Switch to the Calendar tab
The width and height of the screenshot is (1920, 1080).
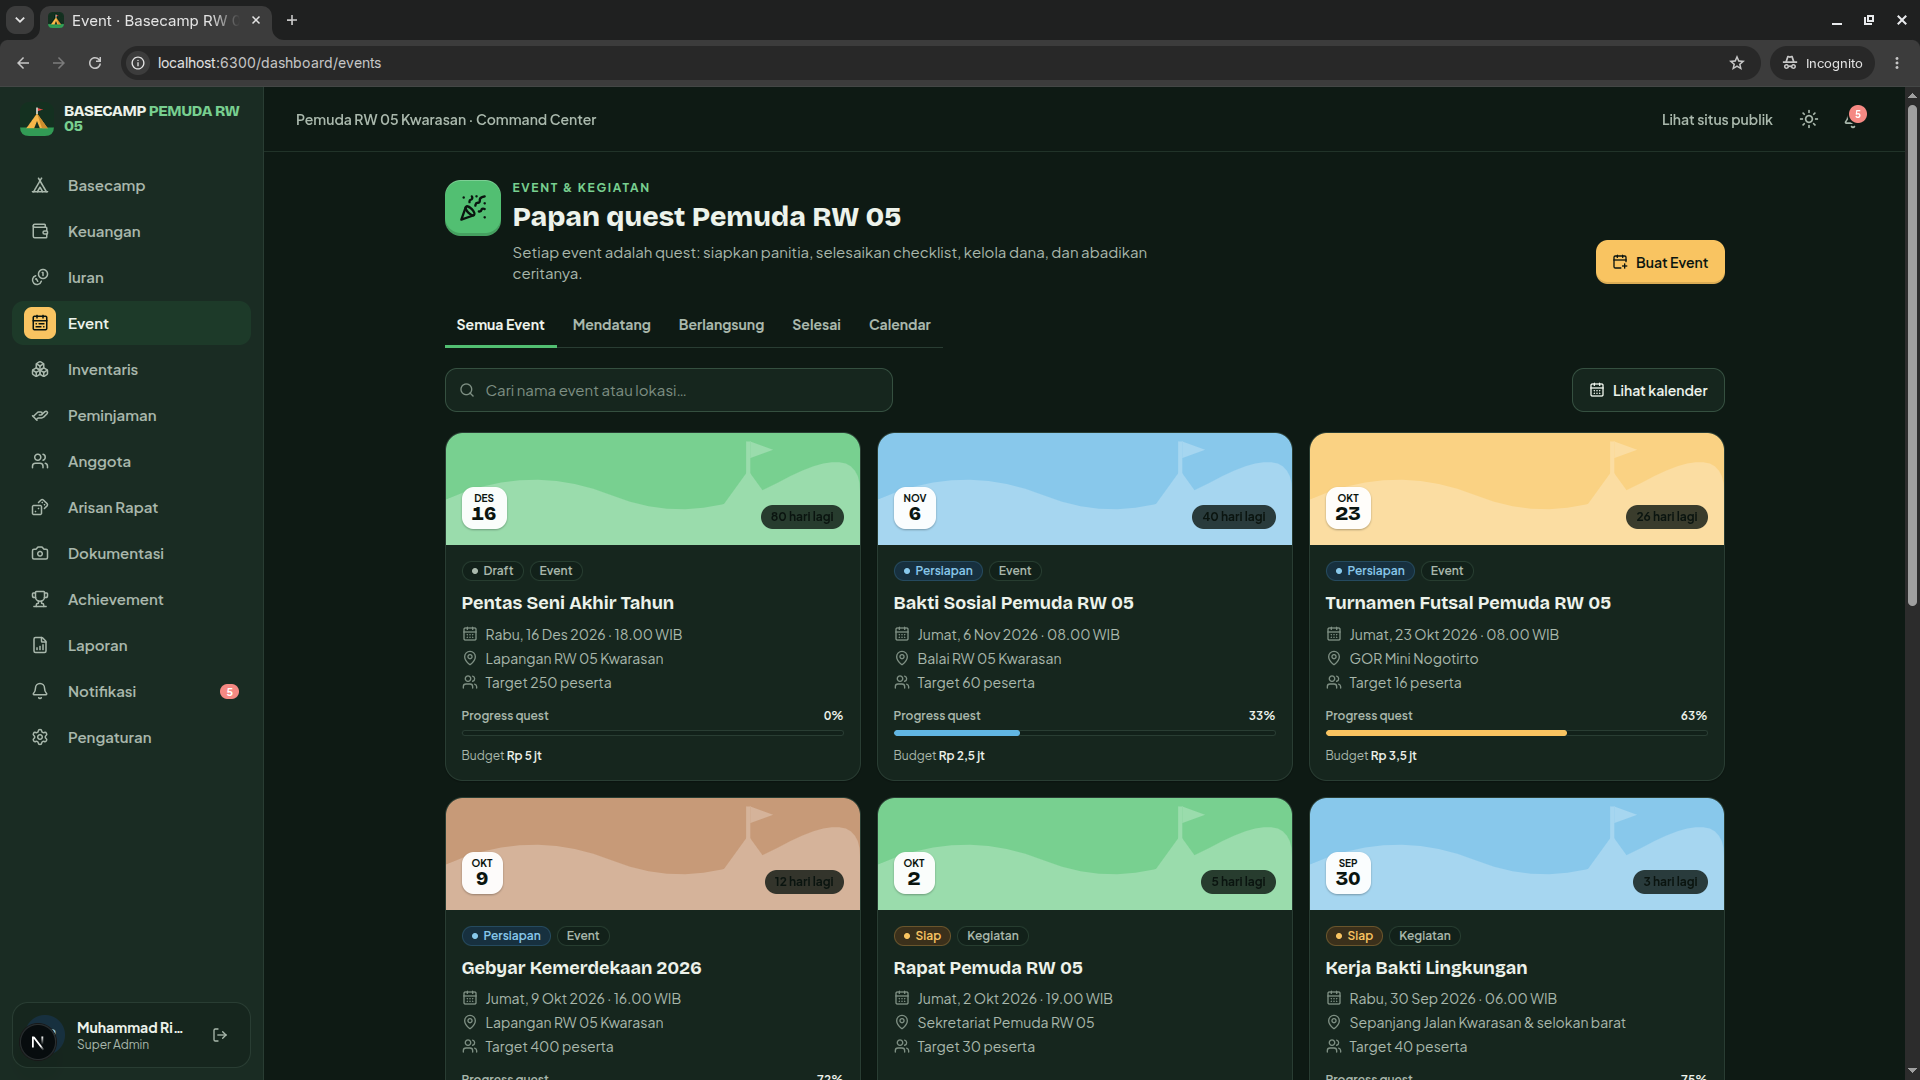coord(899,325)
